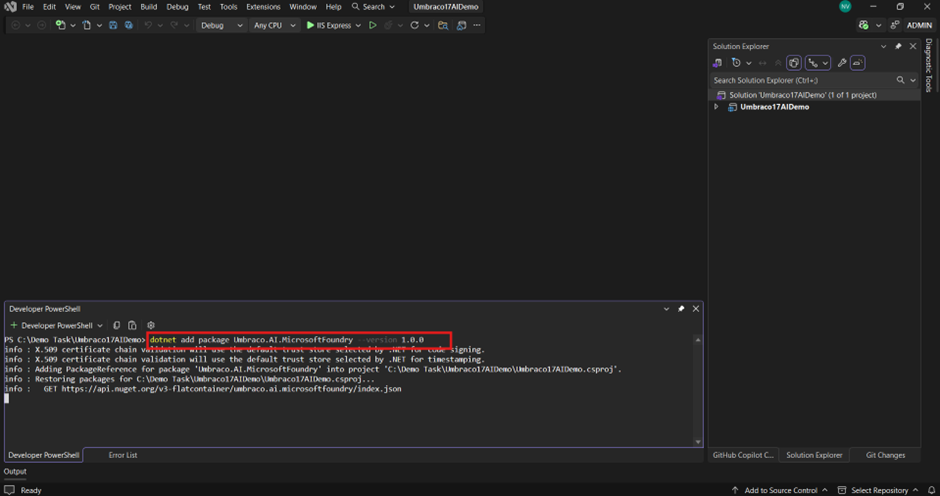940x496 pixels.
Task: Open the Window menu
Action: [x=303, y=7]
